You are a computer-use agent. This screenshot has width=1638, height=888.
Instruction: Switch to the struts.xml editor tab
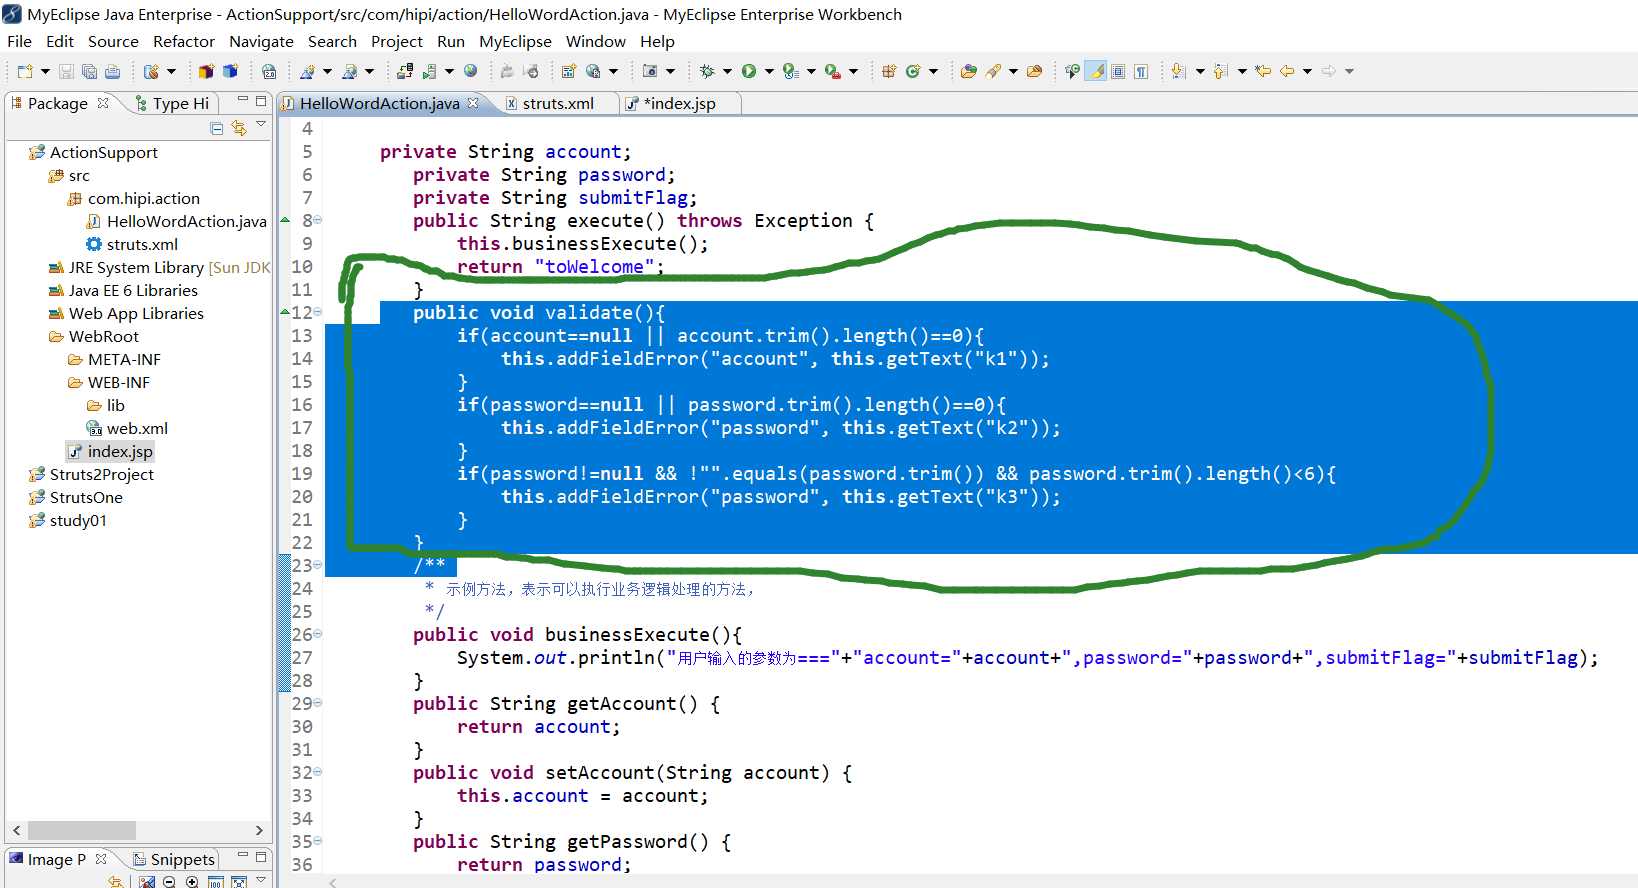pos(556,103)
